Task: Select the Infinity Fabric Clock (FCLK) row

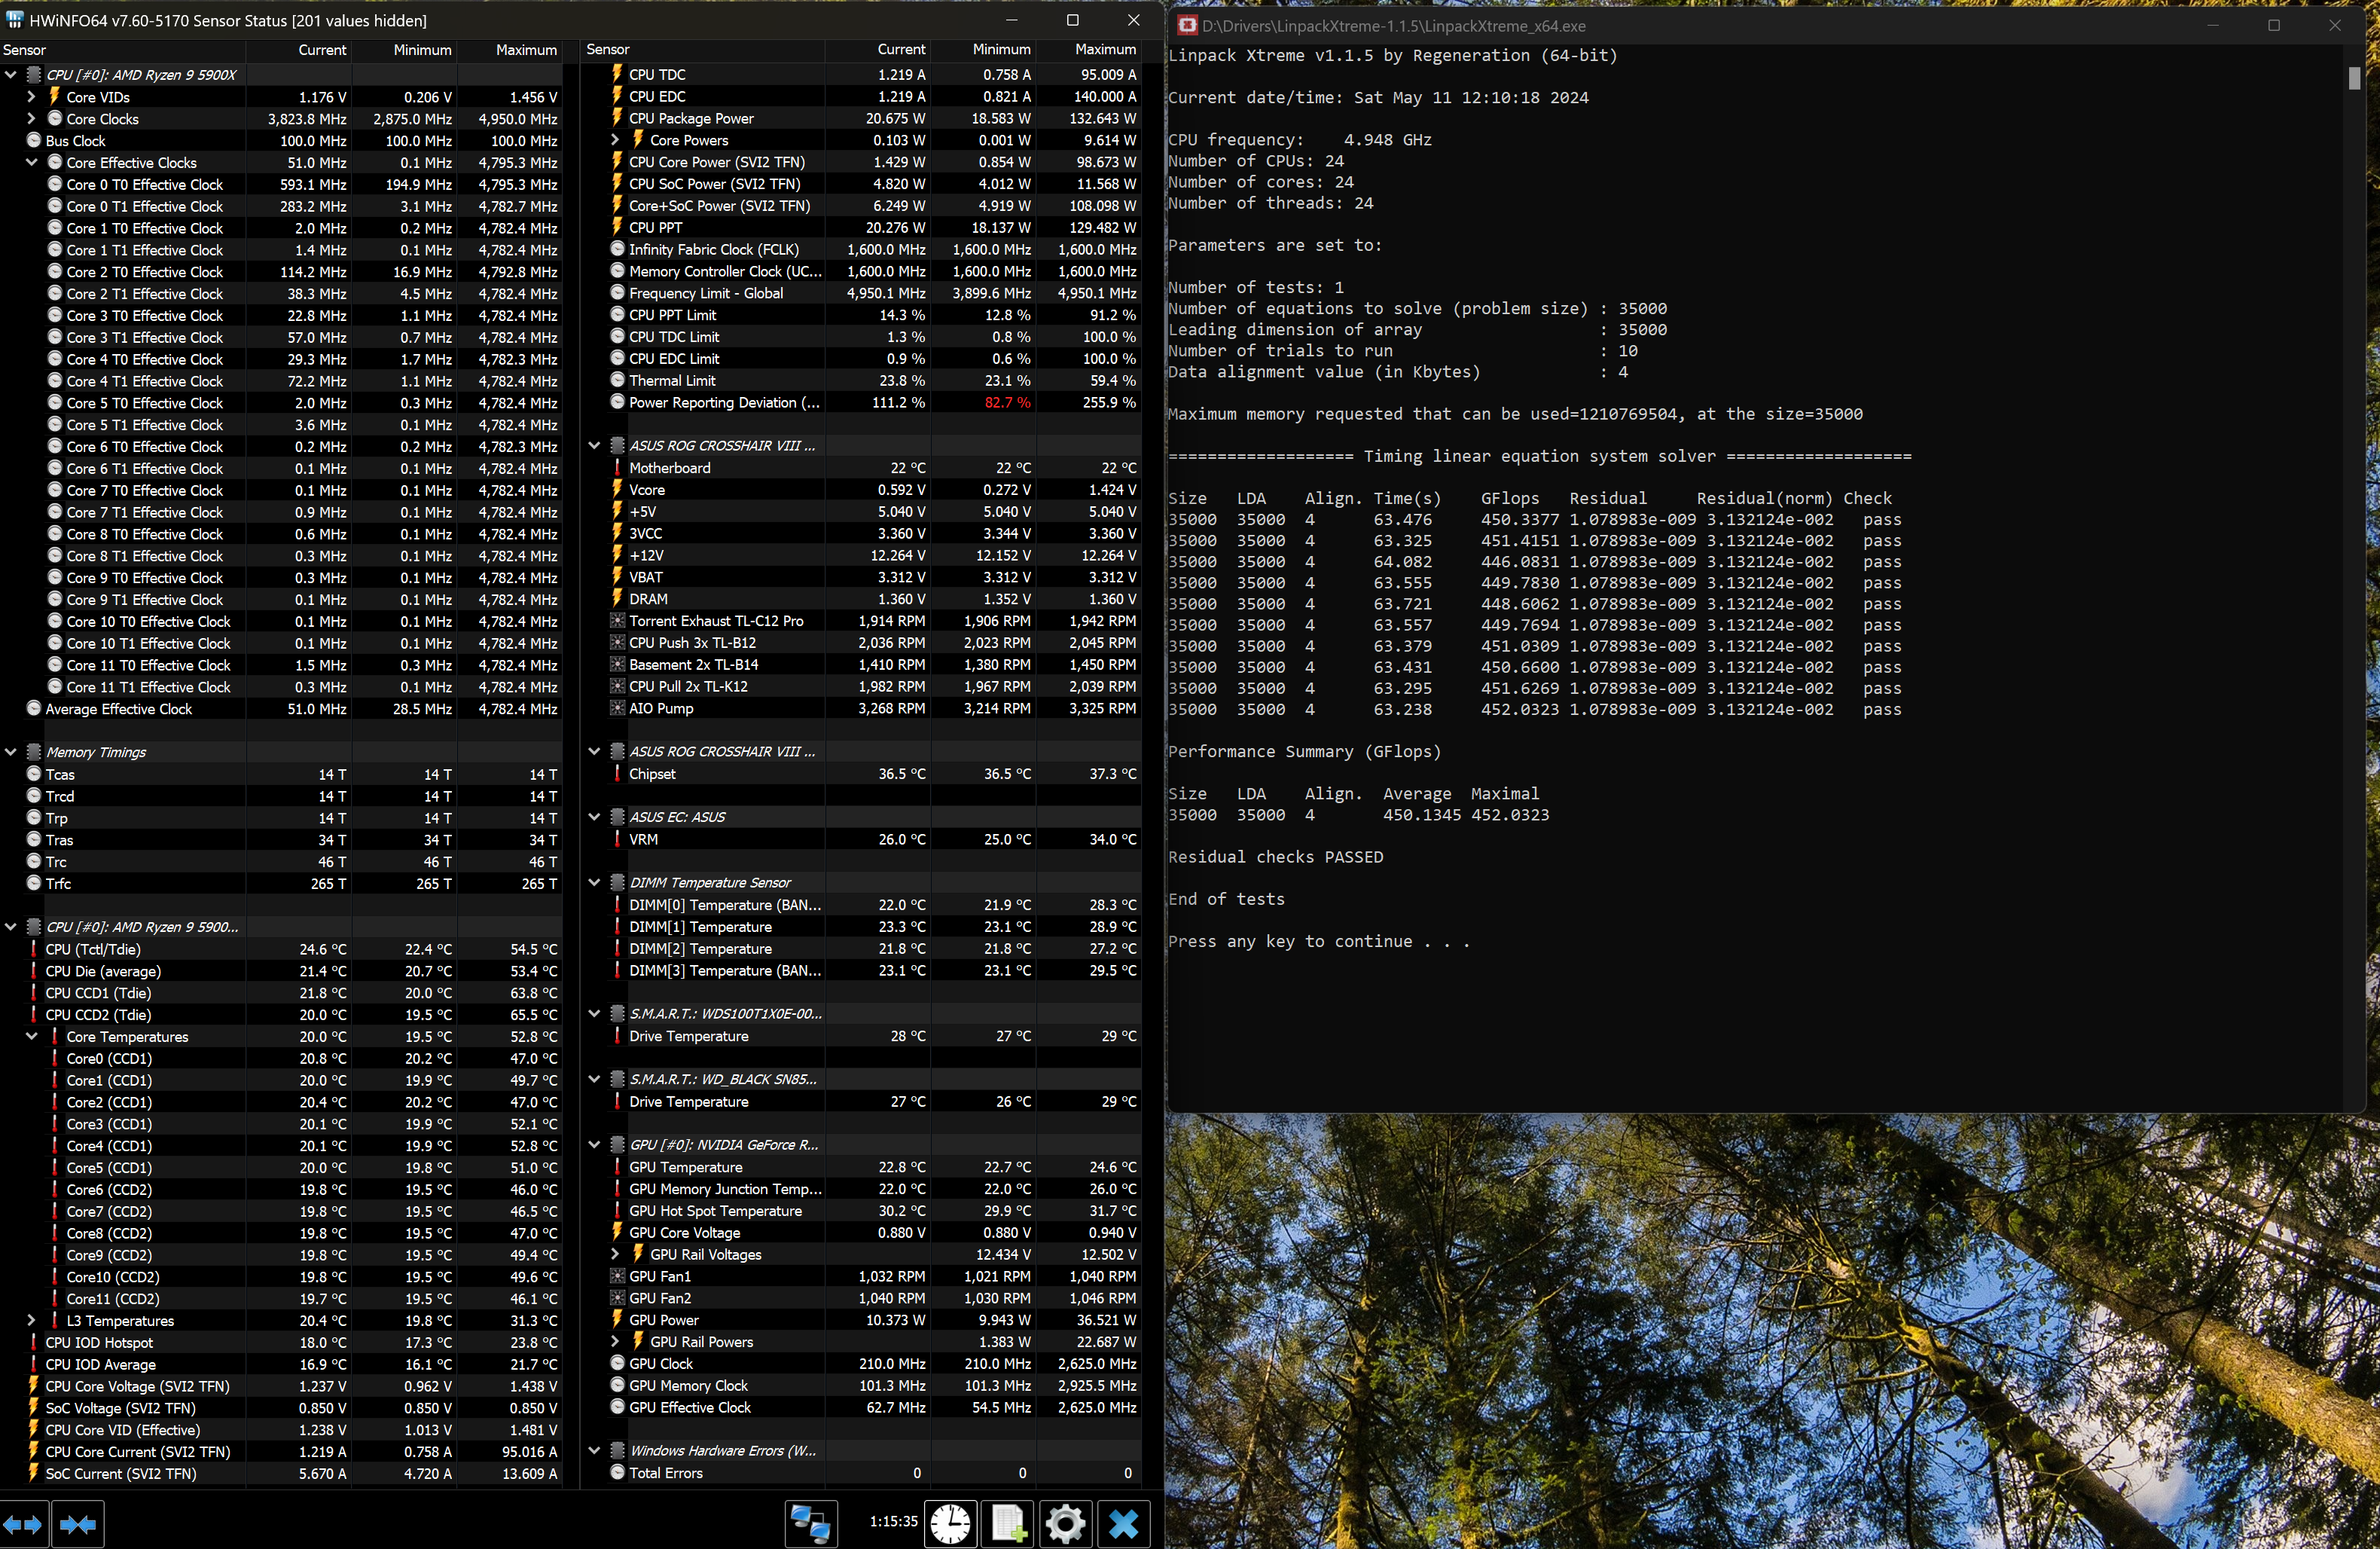Action: click(x=862, y=249)
